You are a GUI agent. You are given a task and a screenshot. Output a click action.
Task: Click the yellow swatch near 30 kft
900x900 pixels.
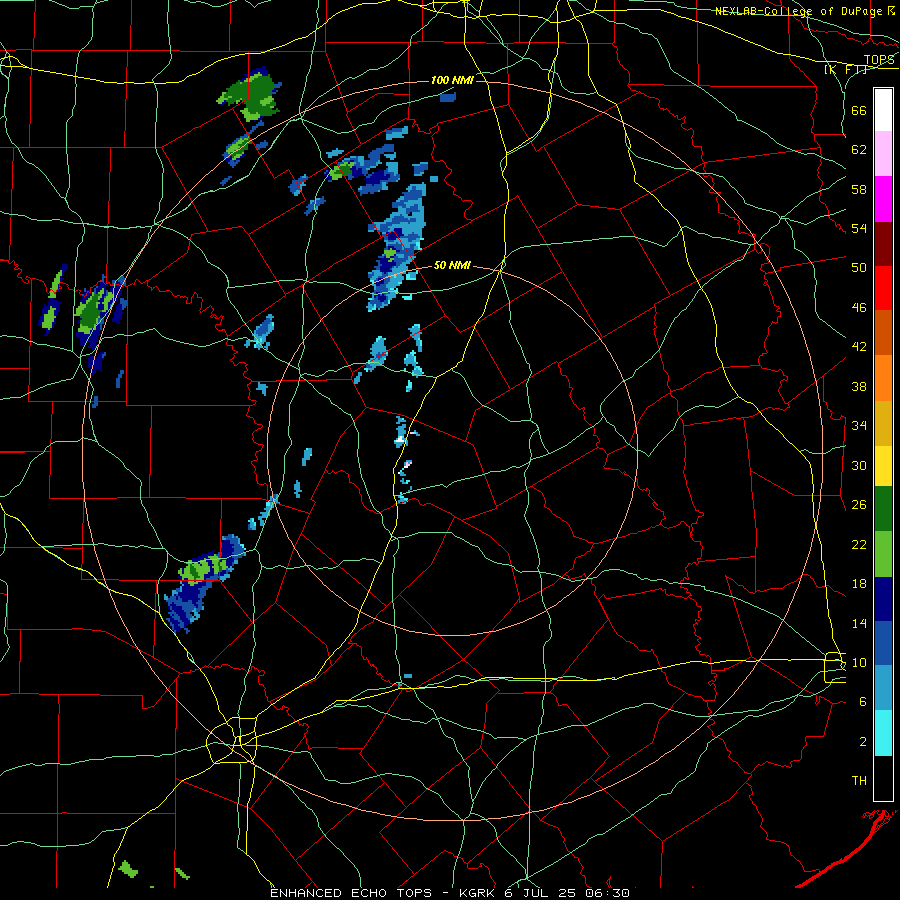click(883, 465)
